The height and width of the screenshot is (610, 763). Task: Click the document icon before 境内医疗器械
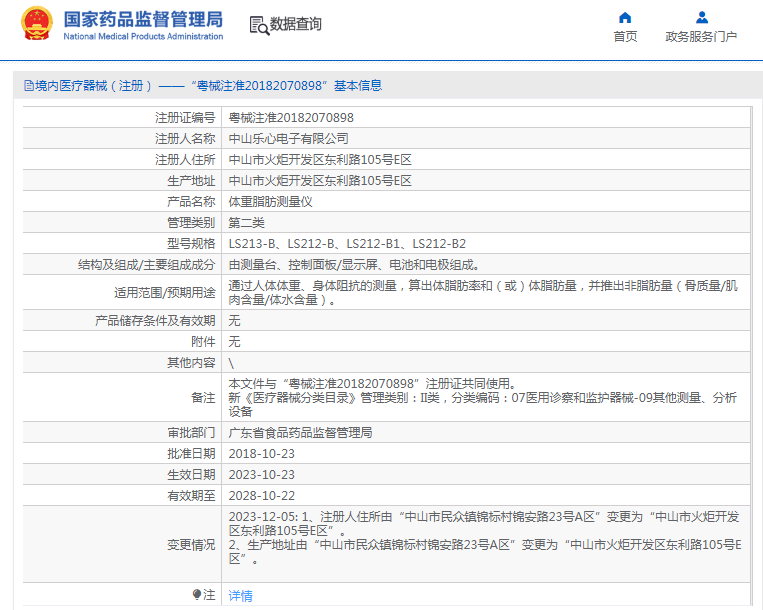29,86
